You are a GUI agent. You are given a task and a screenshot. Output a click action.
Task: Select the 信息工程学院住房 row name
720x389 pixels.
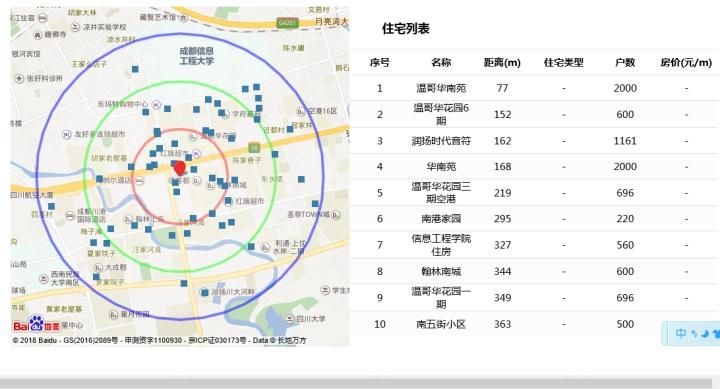pos(441,245)
